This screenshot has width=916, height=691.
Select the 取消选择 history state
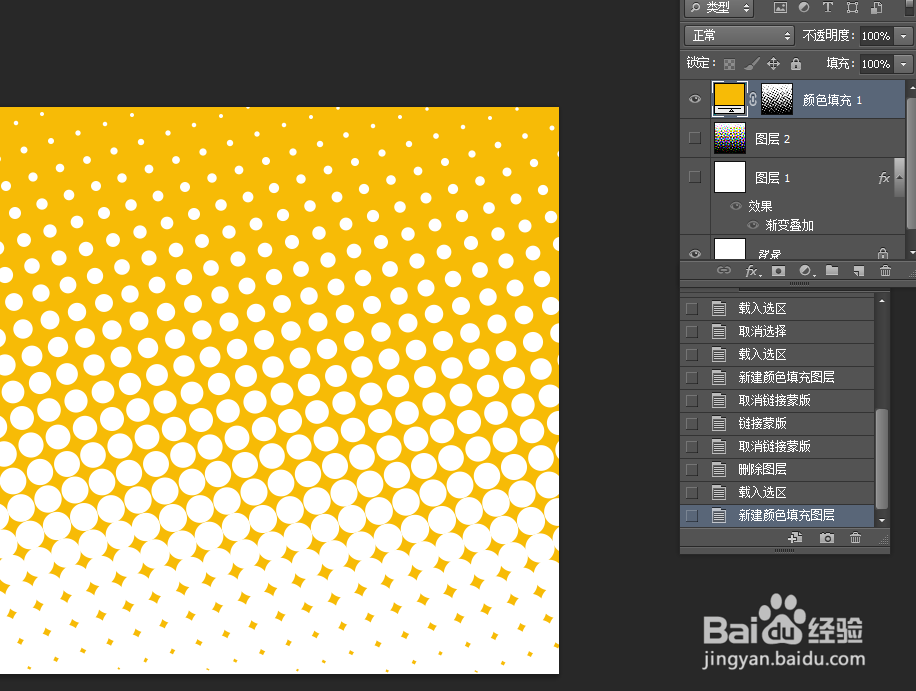(x=777, y=332)
